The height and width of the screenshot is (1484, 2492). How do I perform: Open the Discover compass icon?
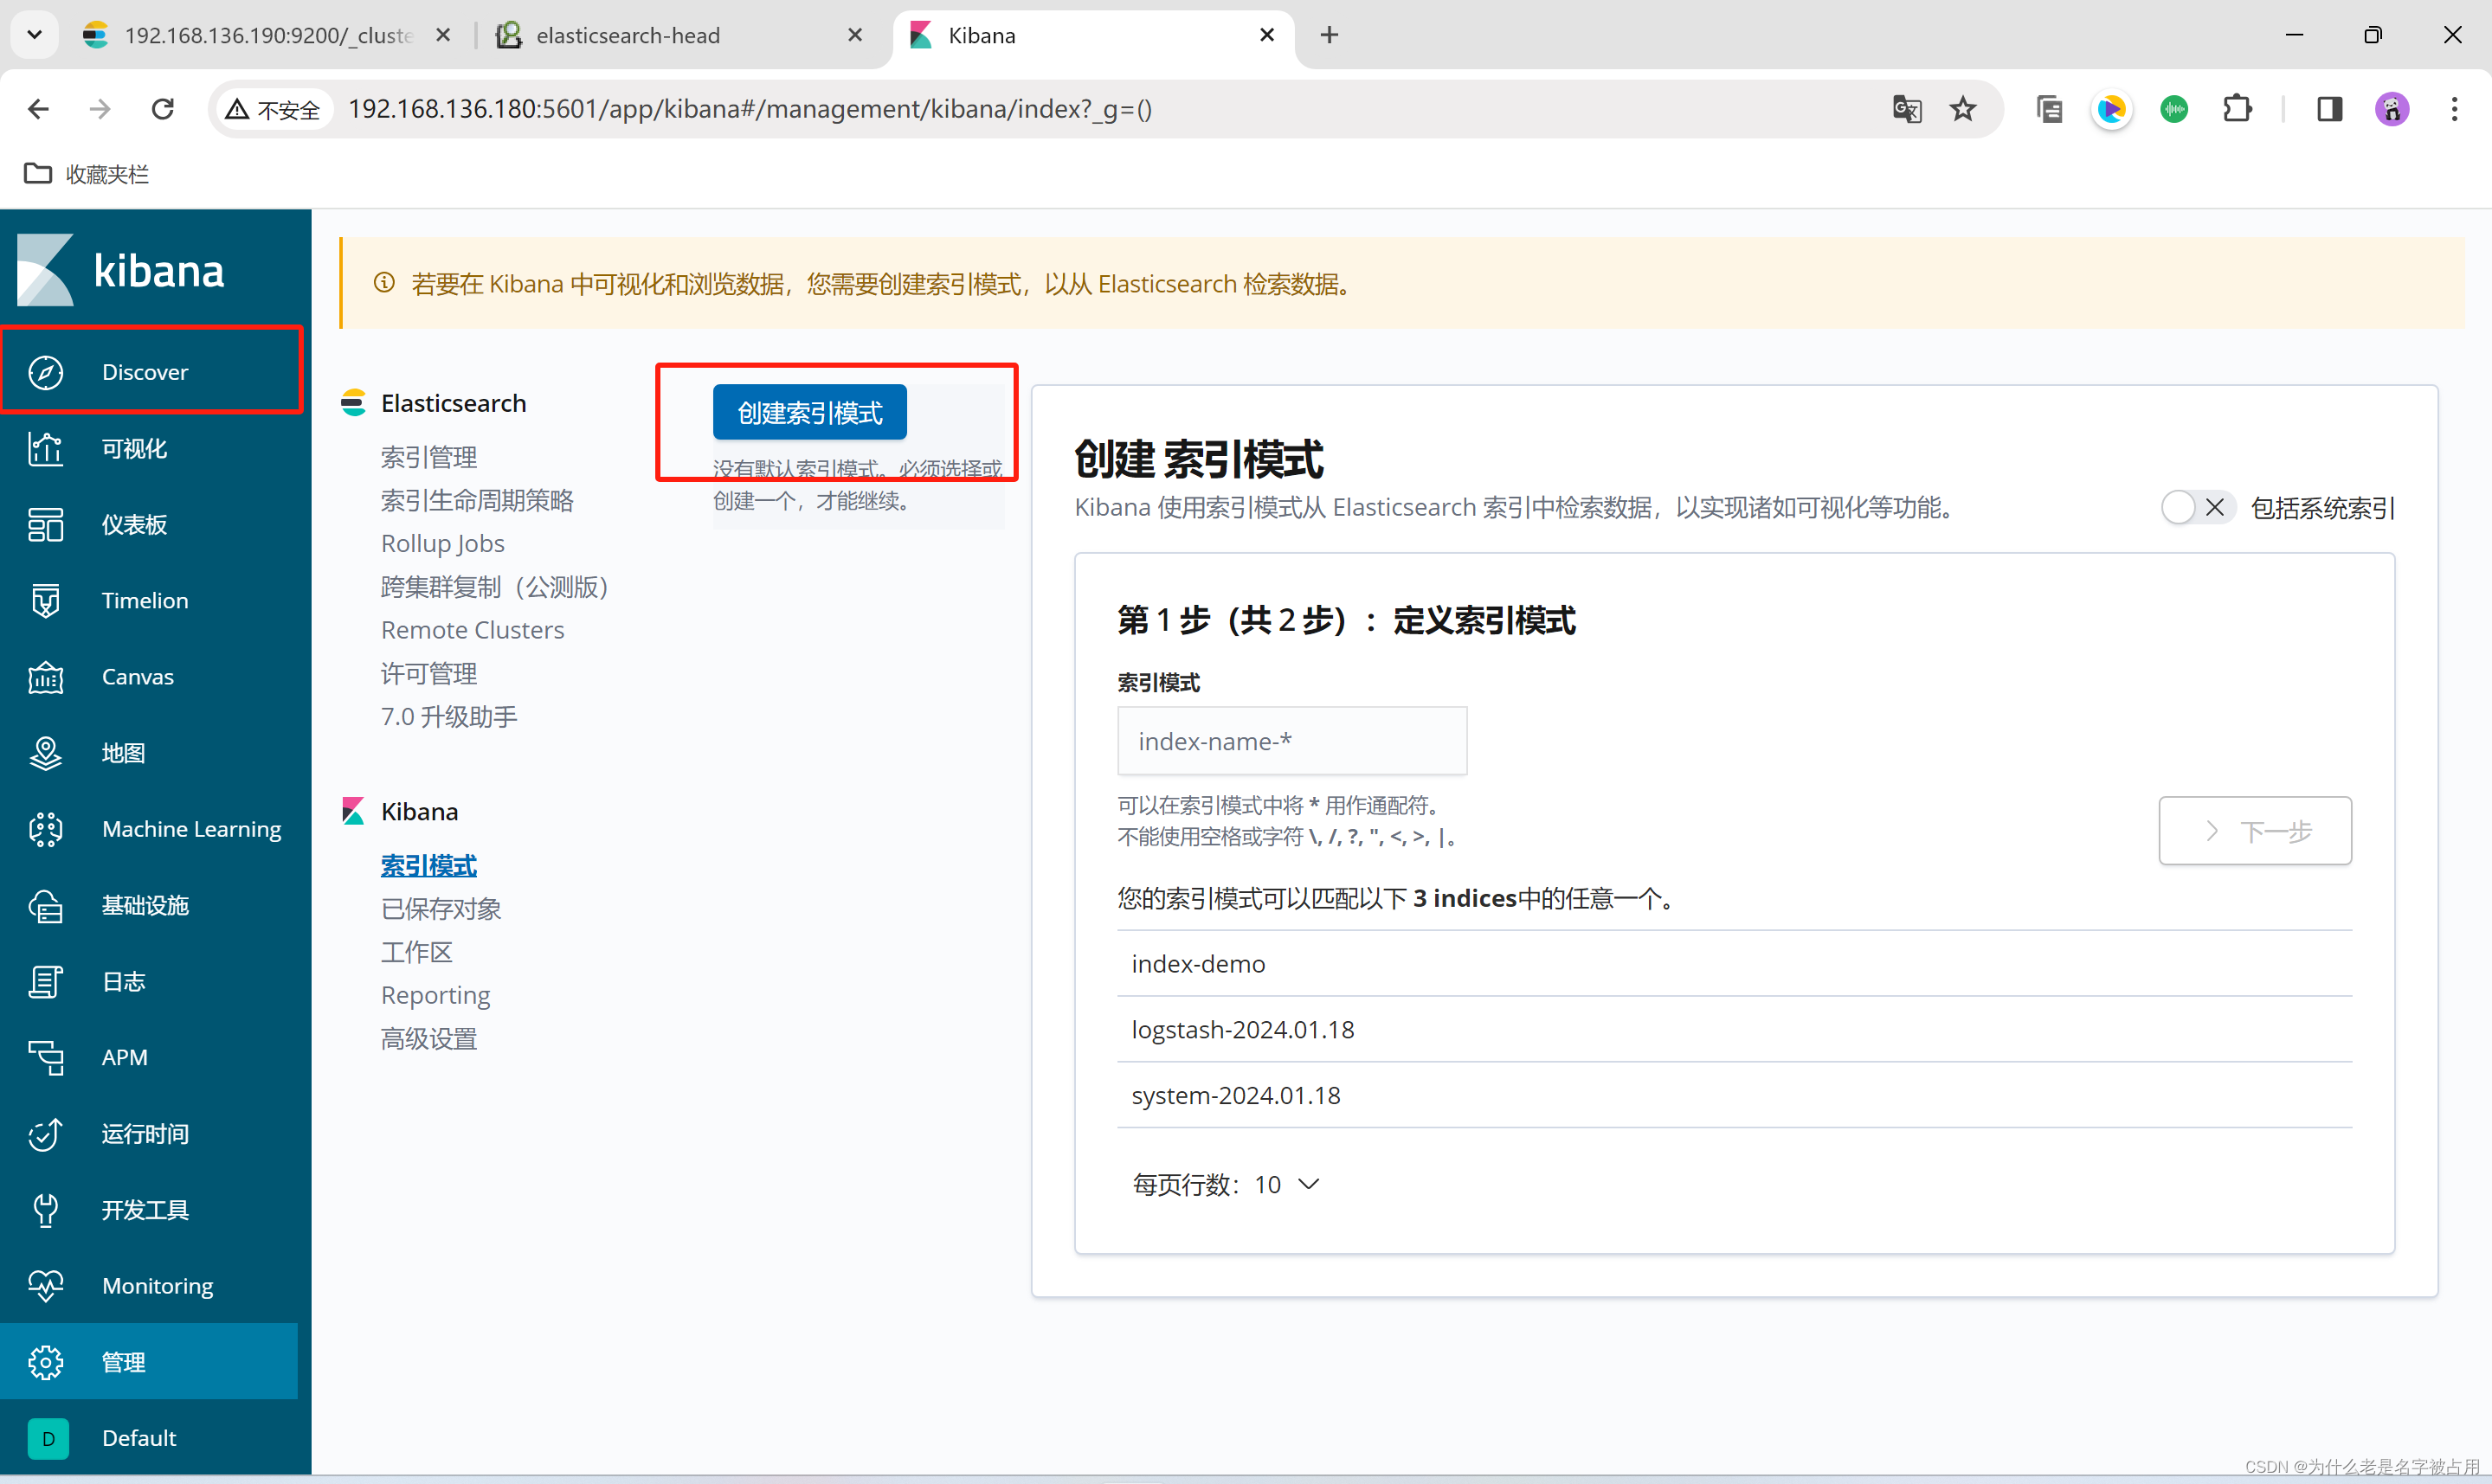click(46, 372)
